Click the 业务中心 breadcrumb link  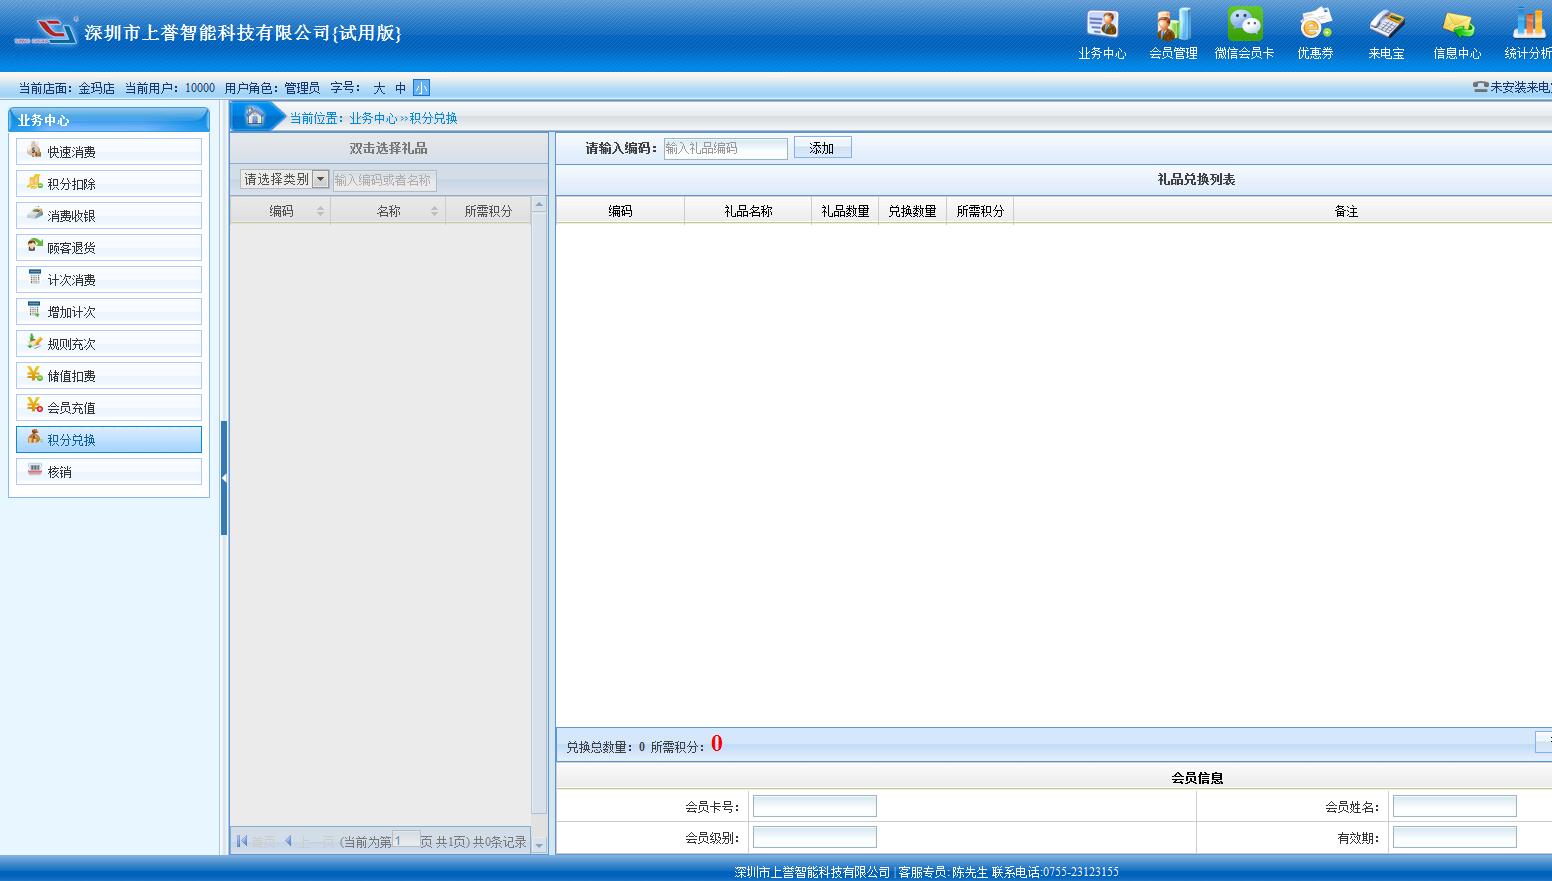(x=373, y=118)
